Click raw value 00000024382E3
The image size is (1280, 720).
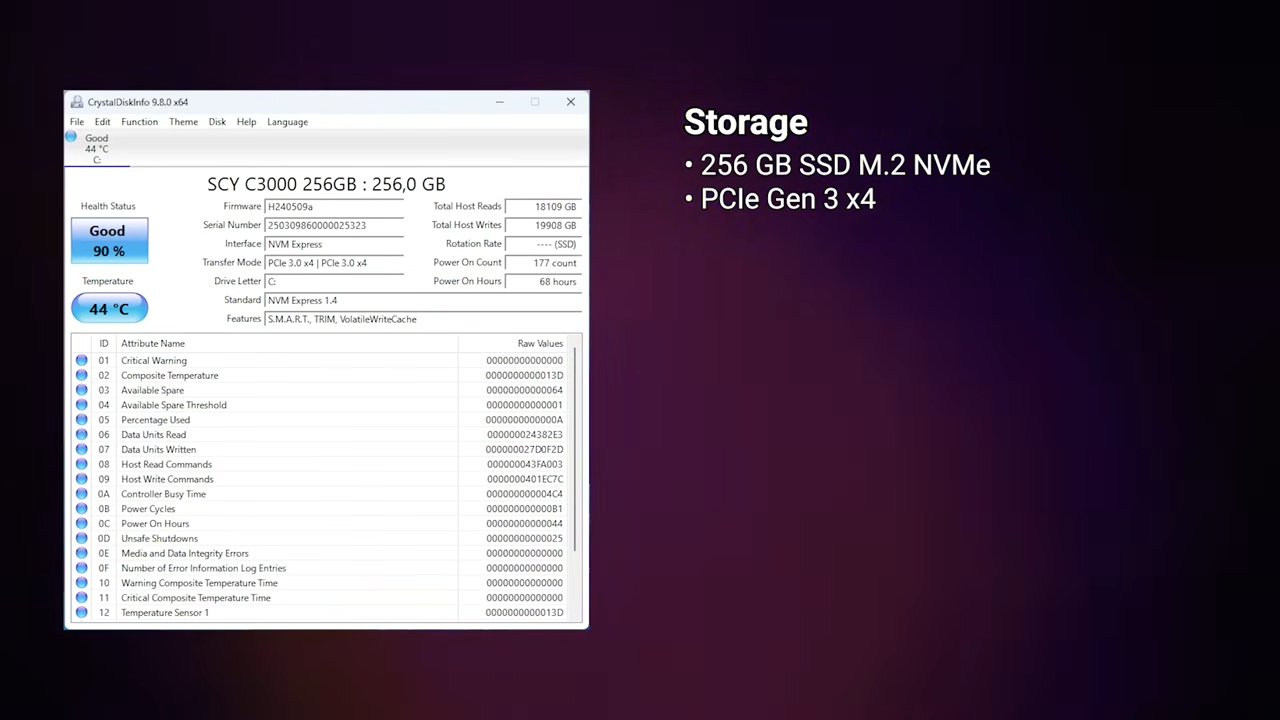(525, 435)
